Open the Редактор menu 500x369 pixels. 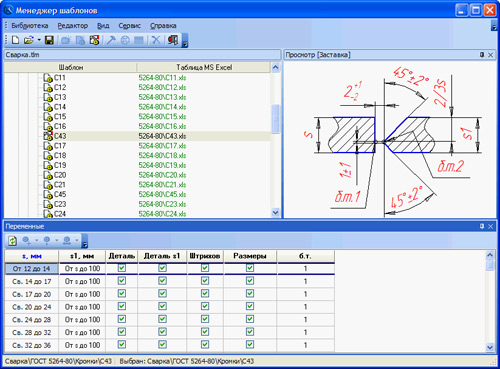pos(73,26)
